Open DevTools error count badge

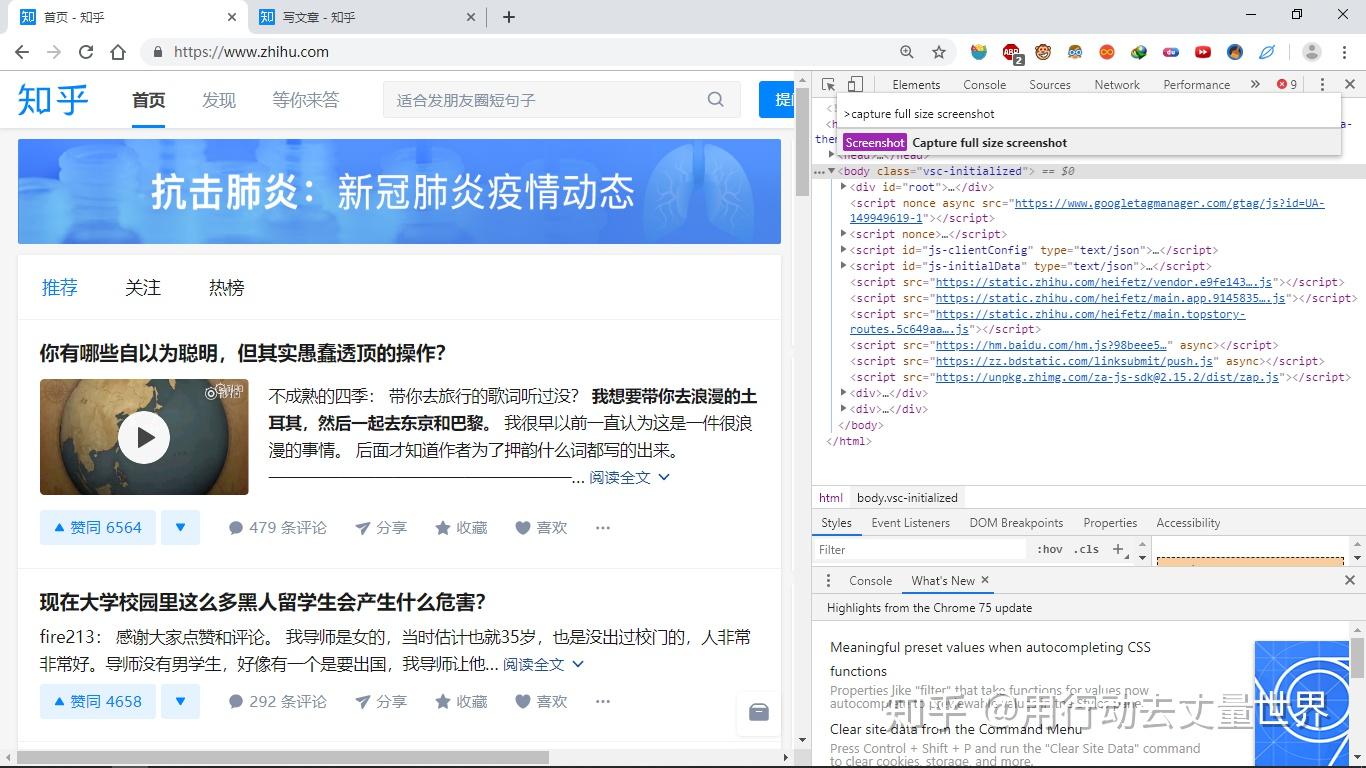pyautogui.click(x=1286, y=84)
